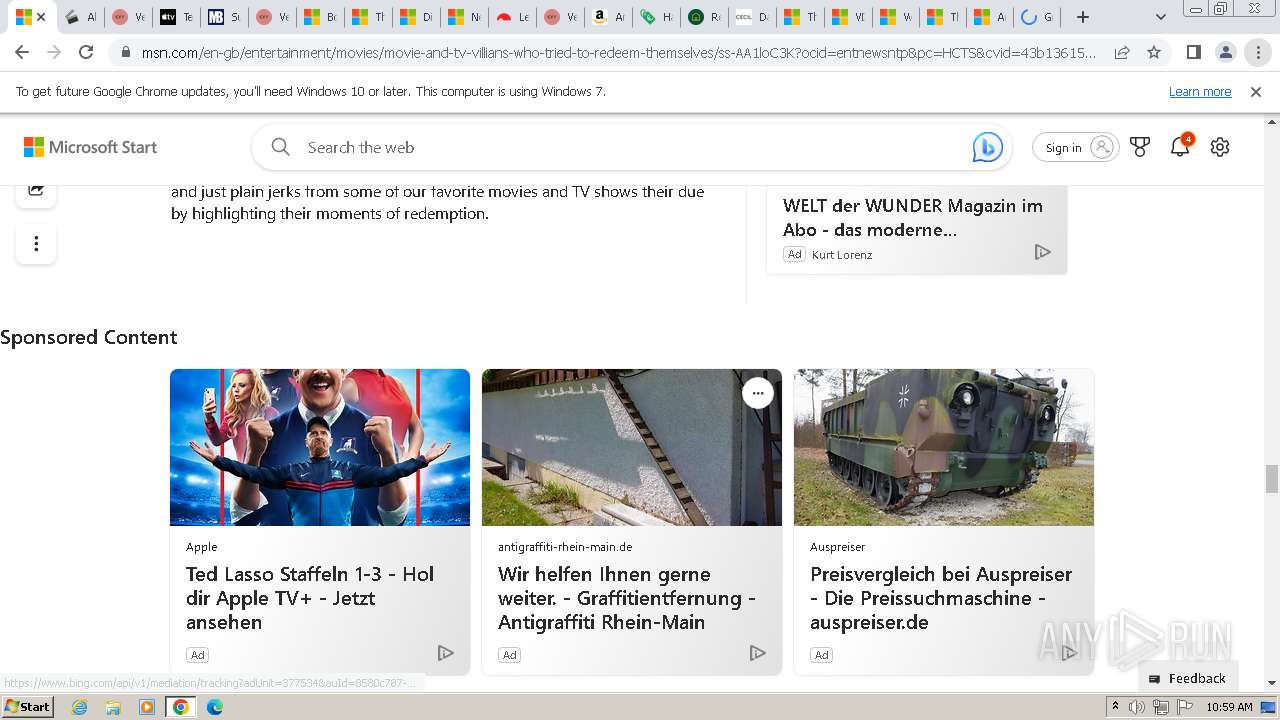
Task: Go back to the previous page
Action: (22, 52)
